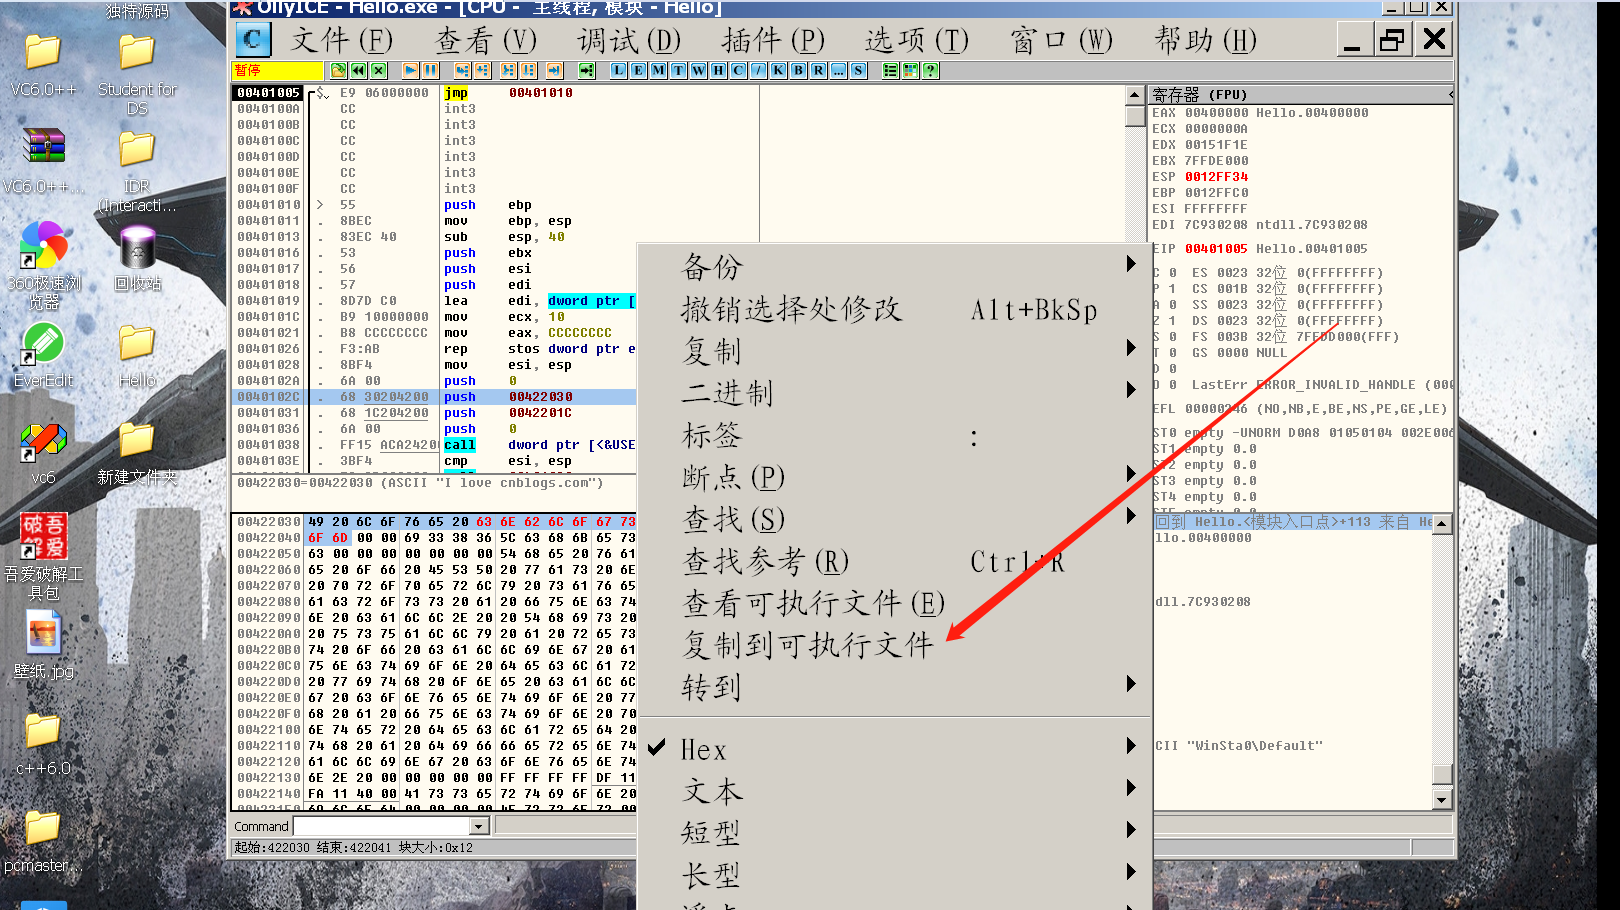The height and width of the screenshot is (910, 1620).
Task: Open the appearance color grid icon
Action: click(911, 70)
